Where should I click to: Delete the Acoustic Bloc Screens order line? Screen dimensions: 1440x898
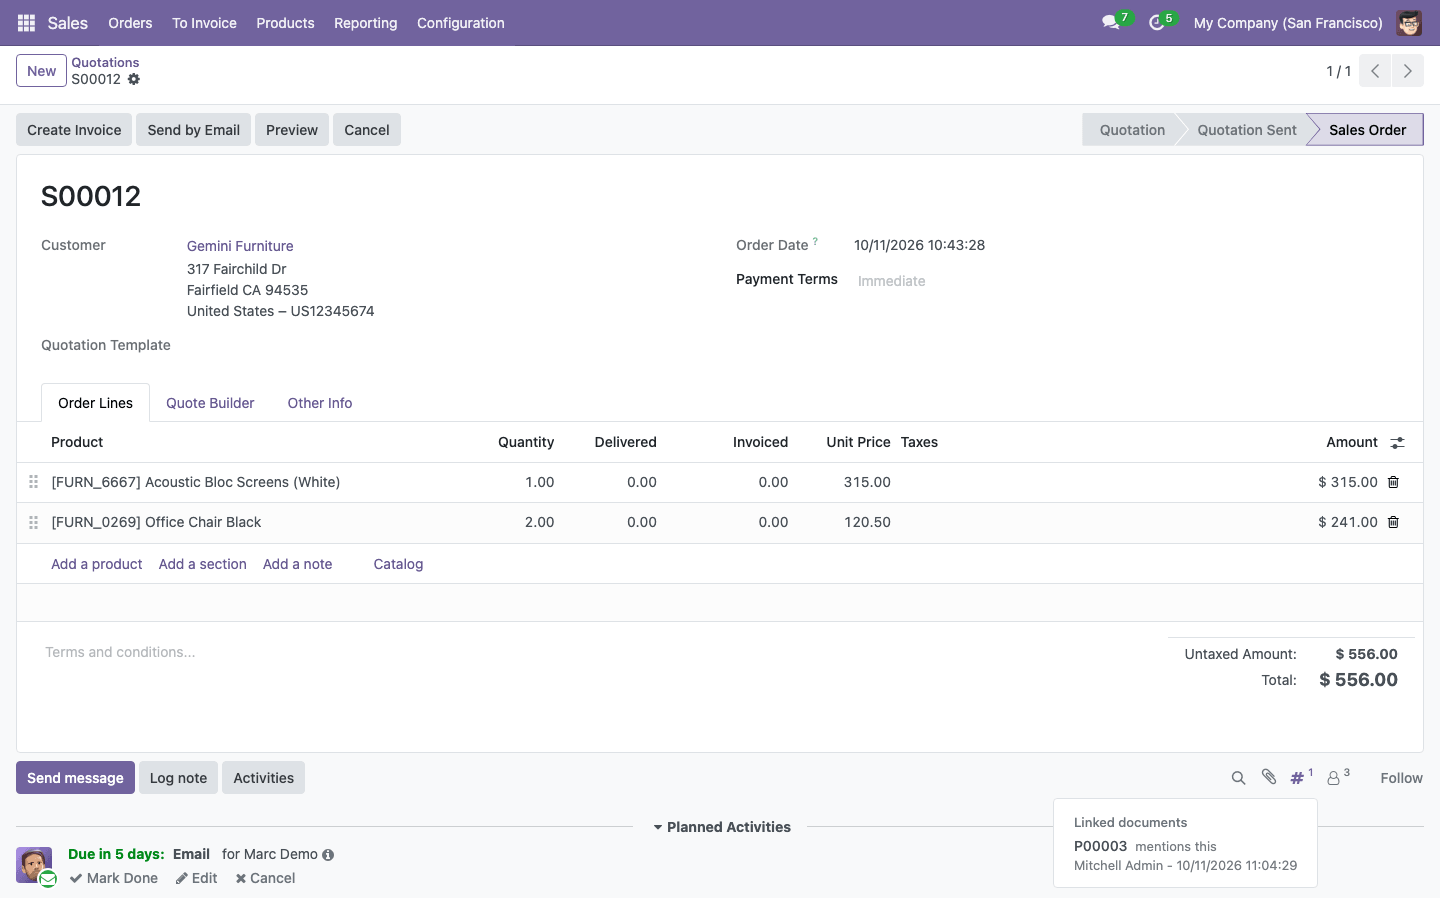click(x=1393, y=482)
